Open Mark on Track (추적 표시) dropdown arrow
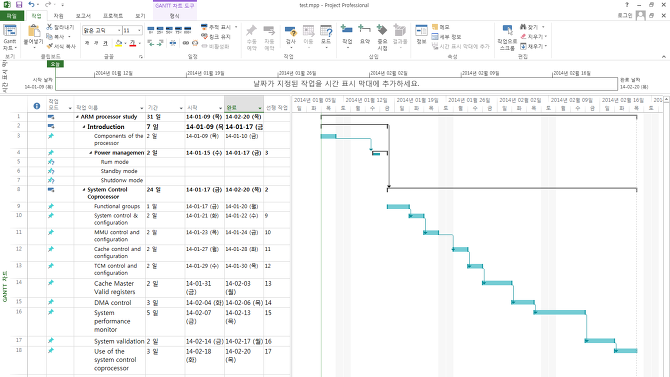The width and height of the screenshot is (670, 377). tap(236, 27)
